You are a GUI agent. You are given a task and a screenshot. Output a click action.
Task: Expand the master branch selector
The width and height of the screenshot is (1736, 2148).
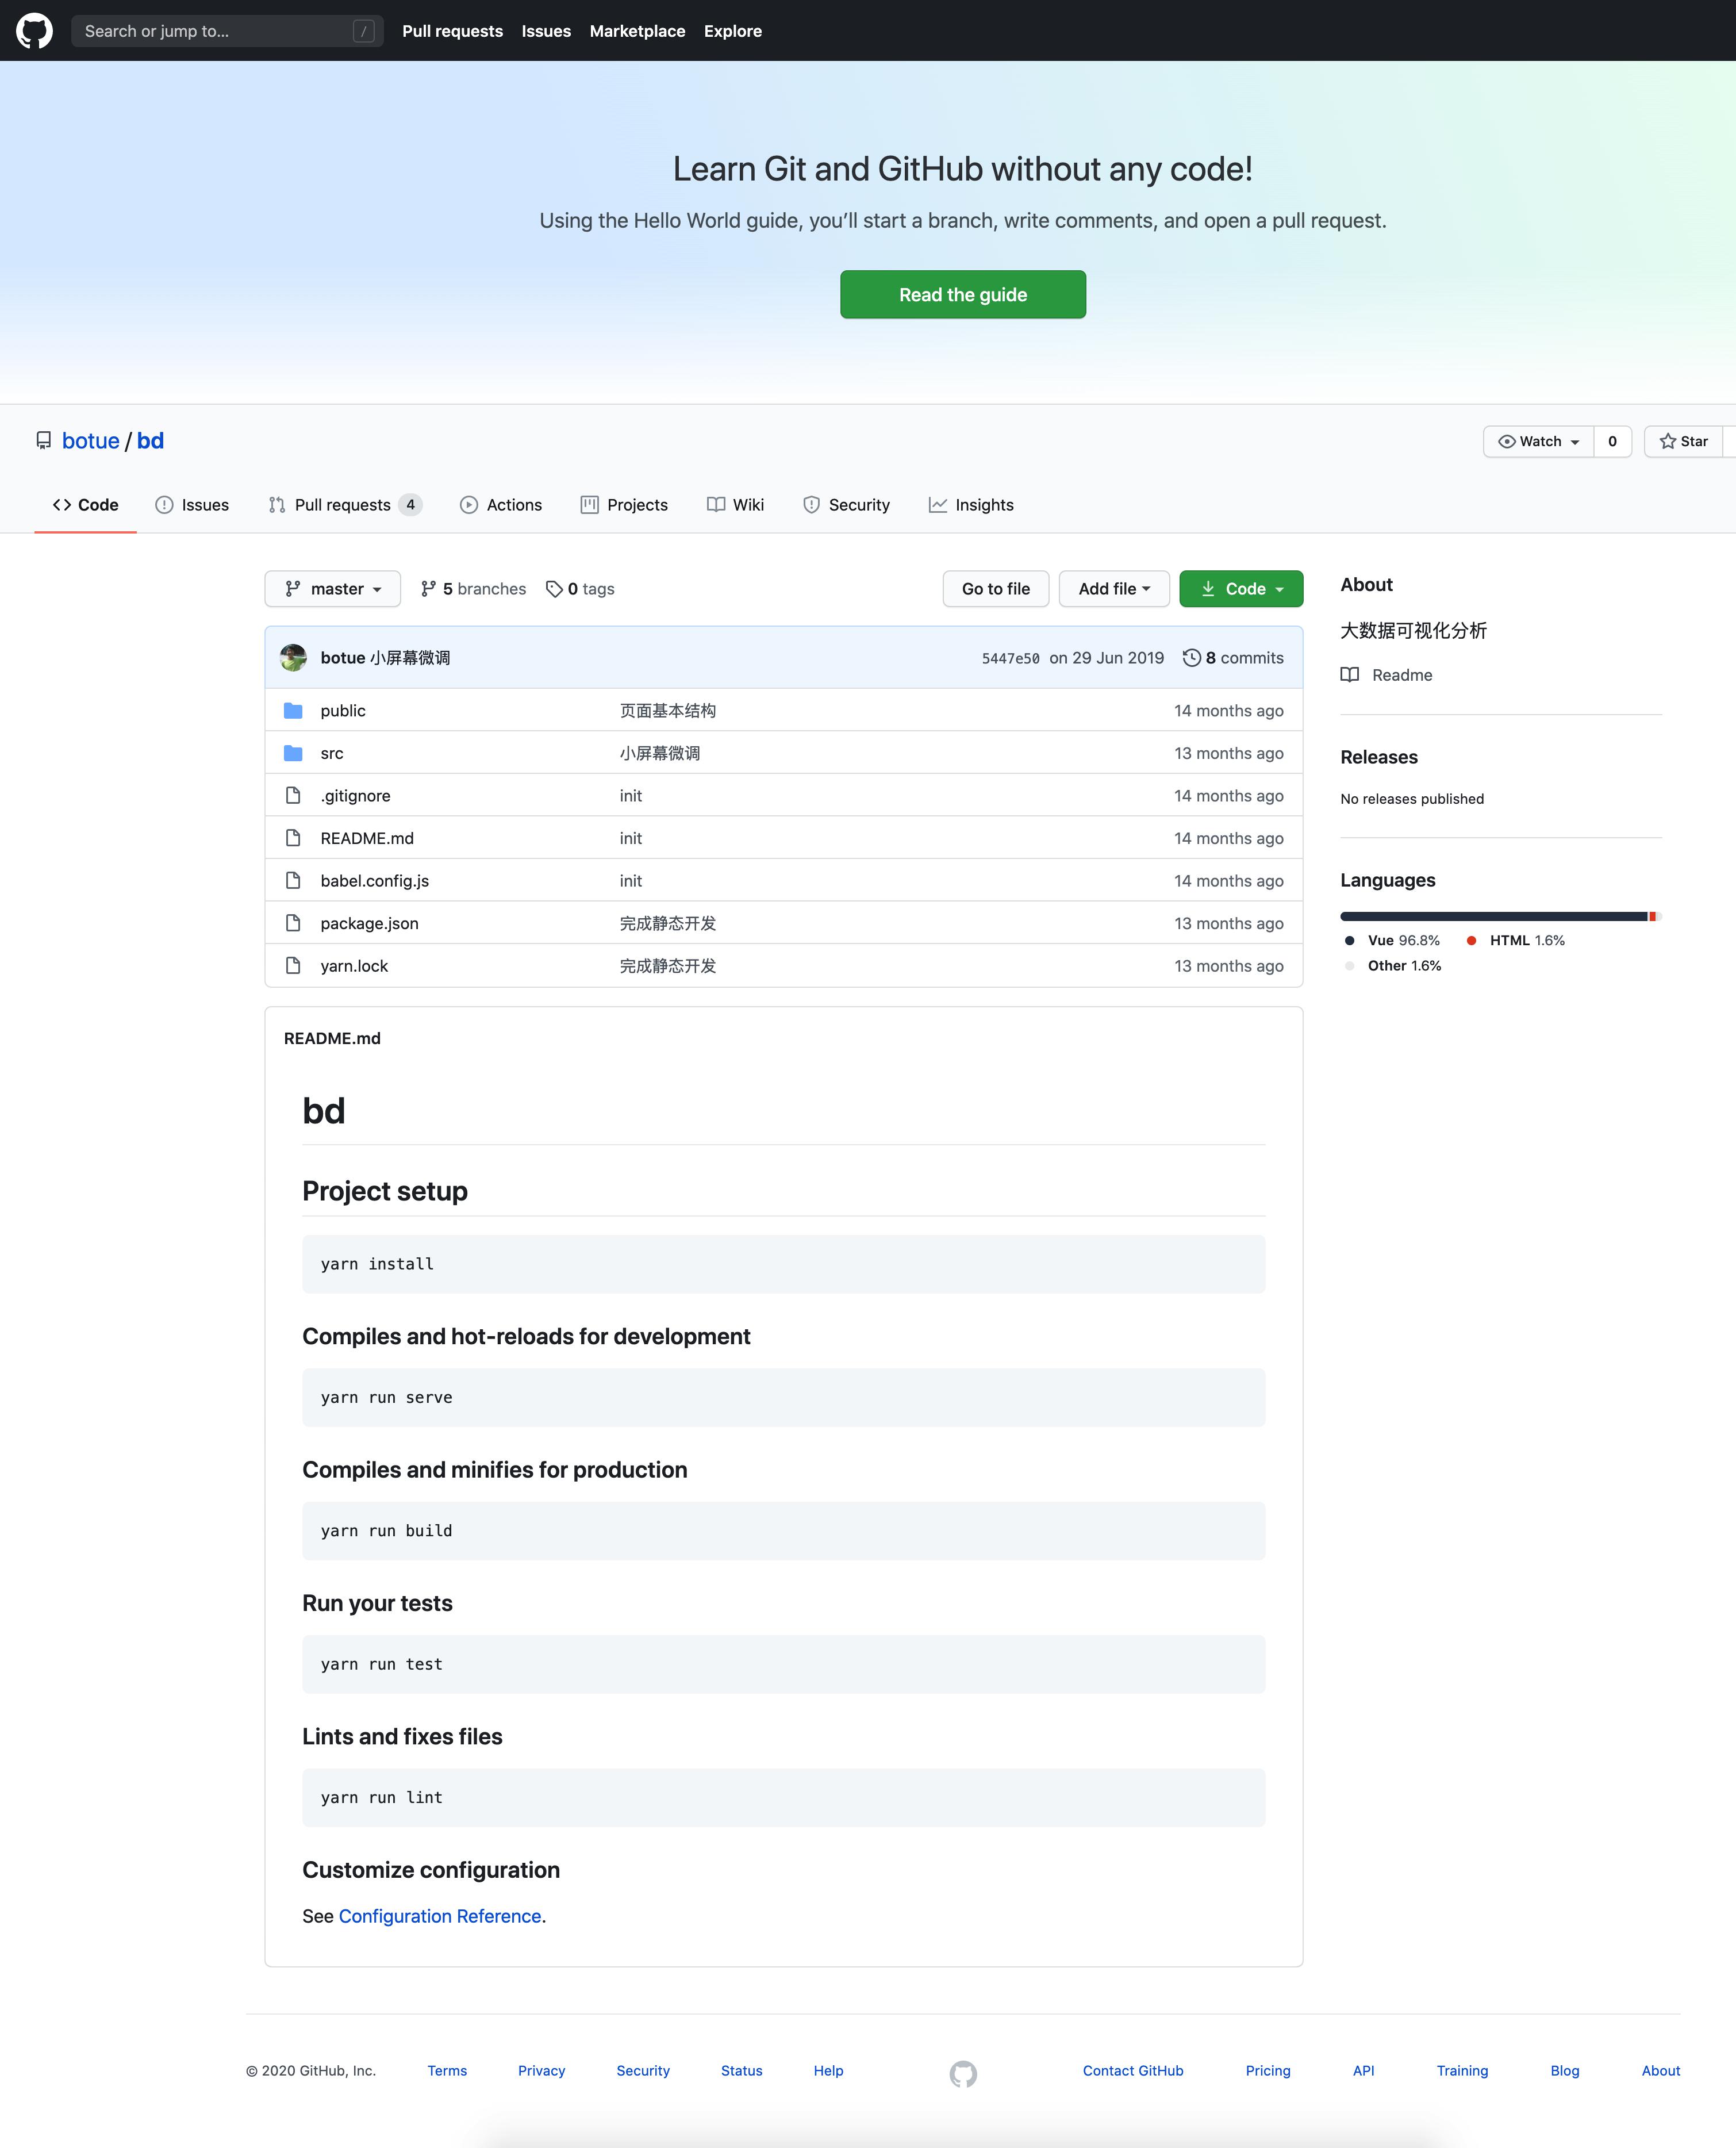coord(332,589)
